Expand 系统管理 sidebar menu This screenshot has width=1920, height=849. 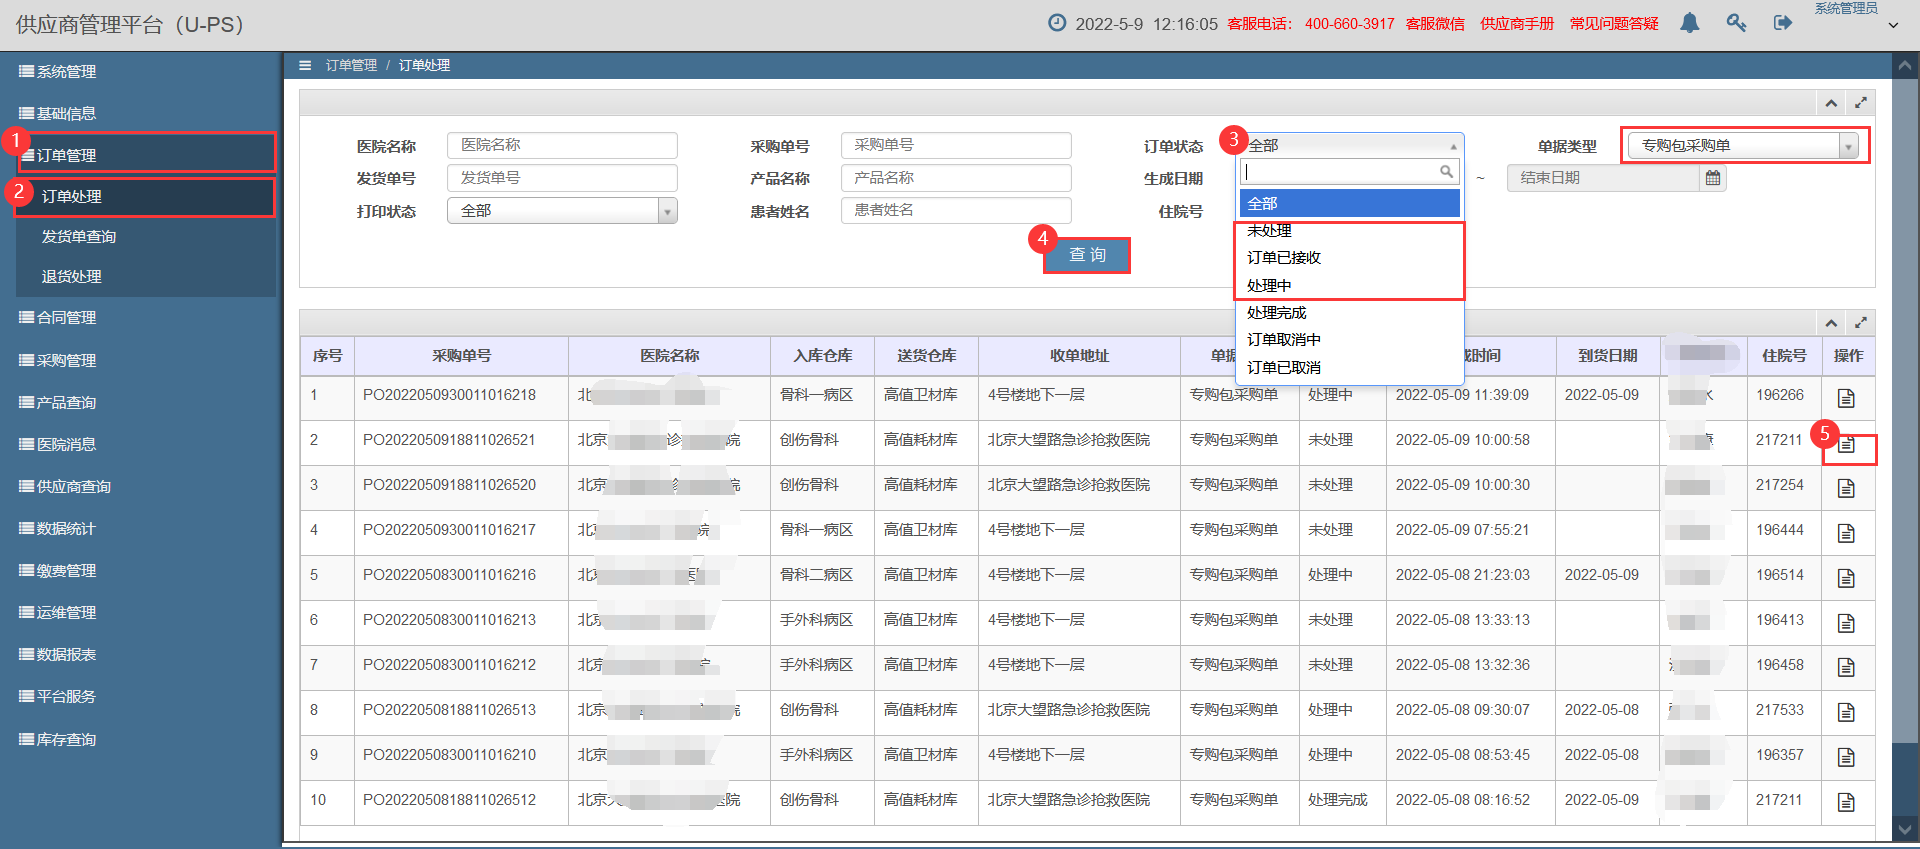point(140,72)
